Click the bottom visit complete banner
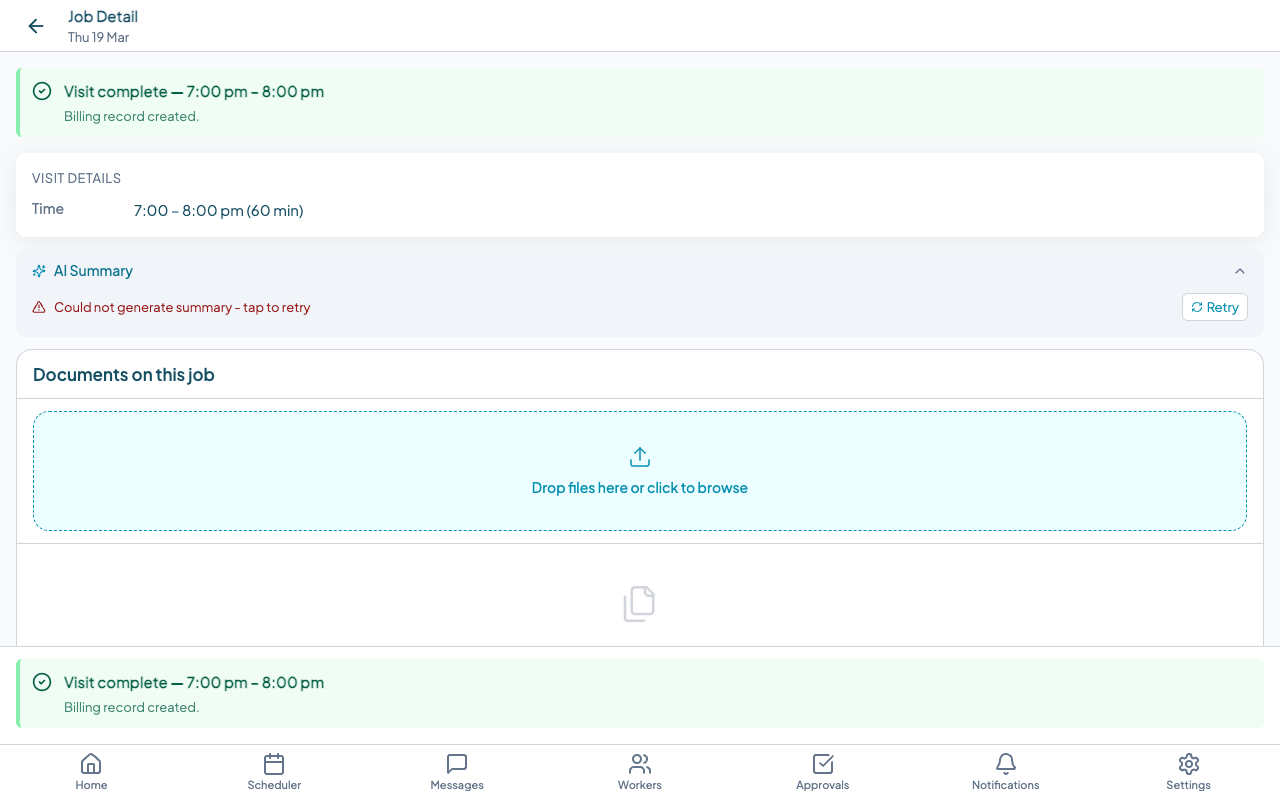The height and width of the screenshot is (800, 1280). (x=640, y=693)
